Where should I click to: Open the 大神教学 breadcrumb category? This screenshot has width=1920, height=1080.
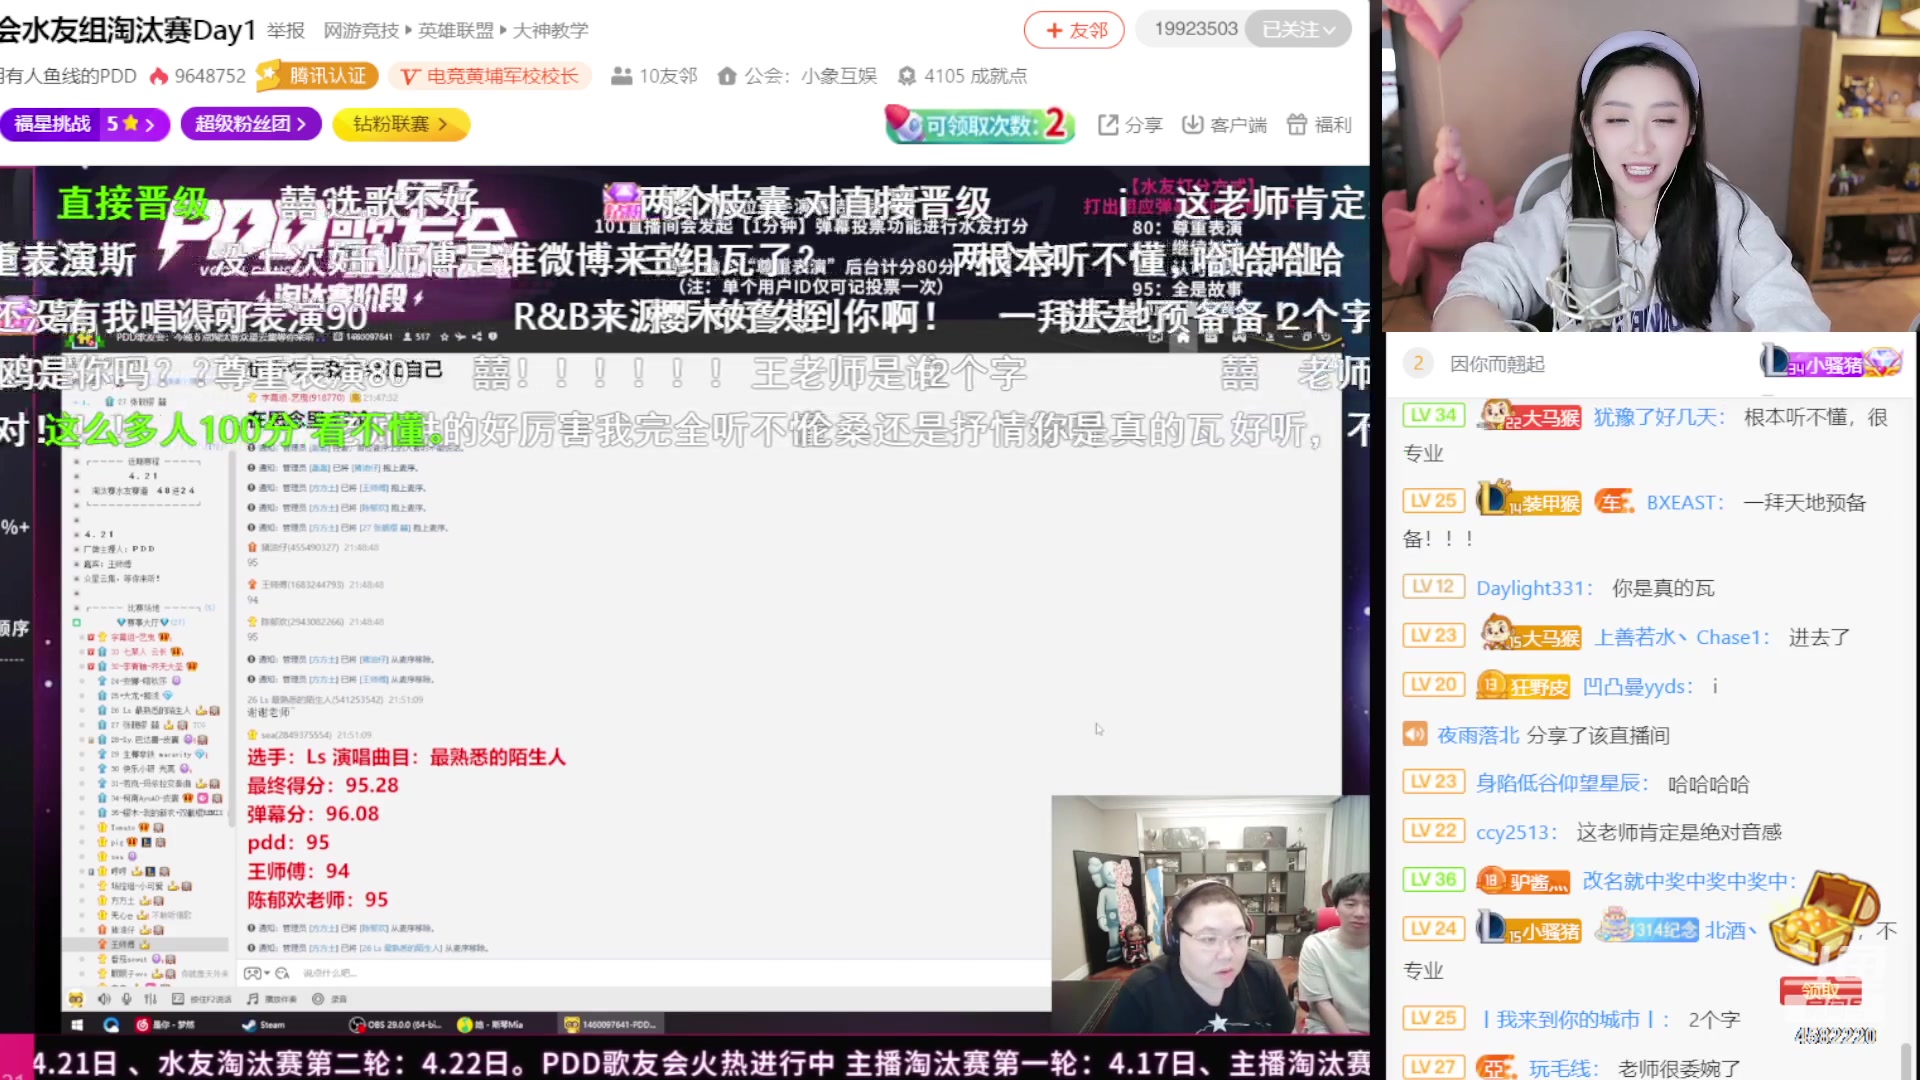coord(551,31)
